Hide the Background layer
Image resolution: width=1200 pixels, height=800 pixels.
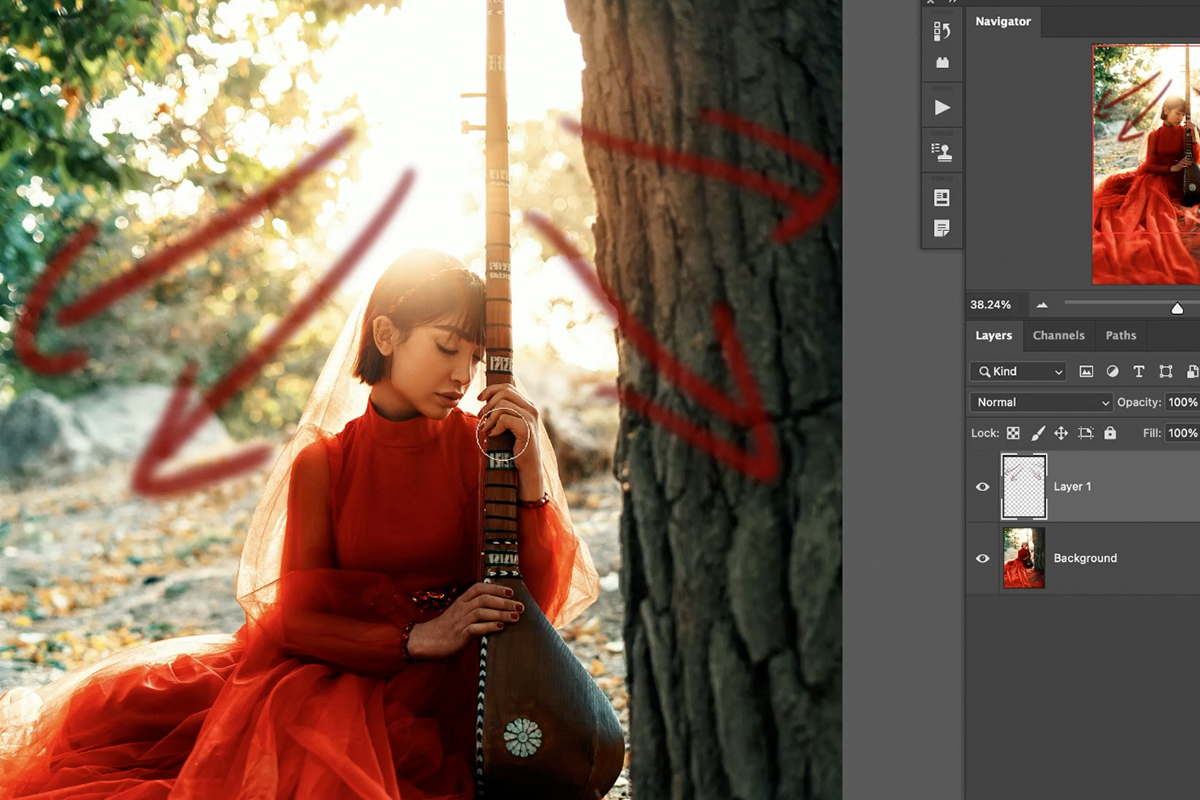pyautogui.click(x=982, y=558)
